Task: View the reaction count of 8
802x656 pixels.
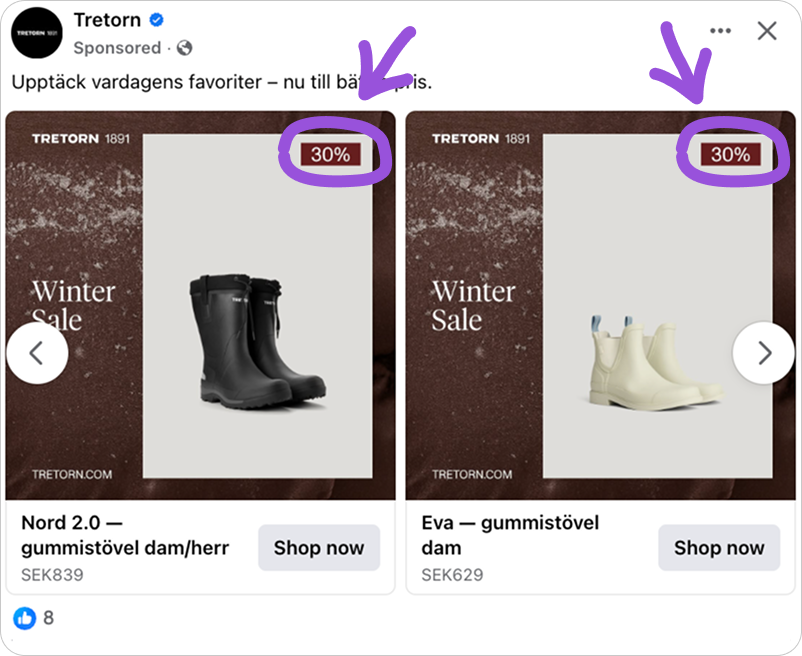Action: pos(48,618)
